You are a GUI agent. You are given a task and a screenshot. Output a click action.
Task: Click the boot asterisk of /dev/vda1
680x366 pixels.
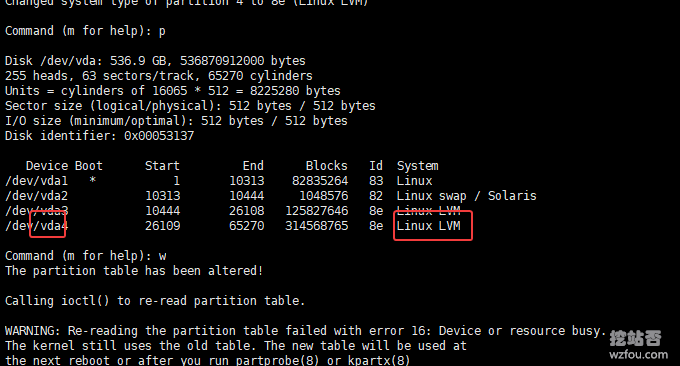(x=92, y=180)
